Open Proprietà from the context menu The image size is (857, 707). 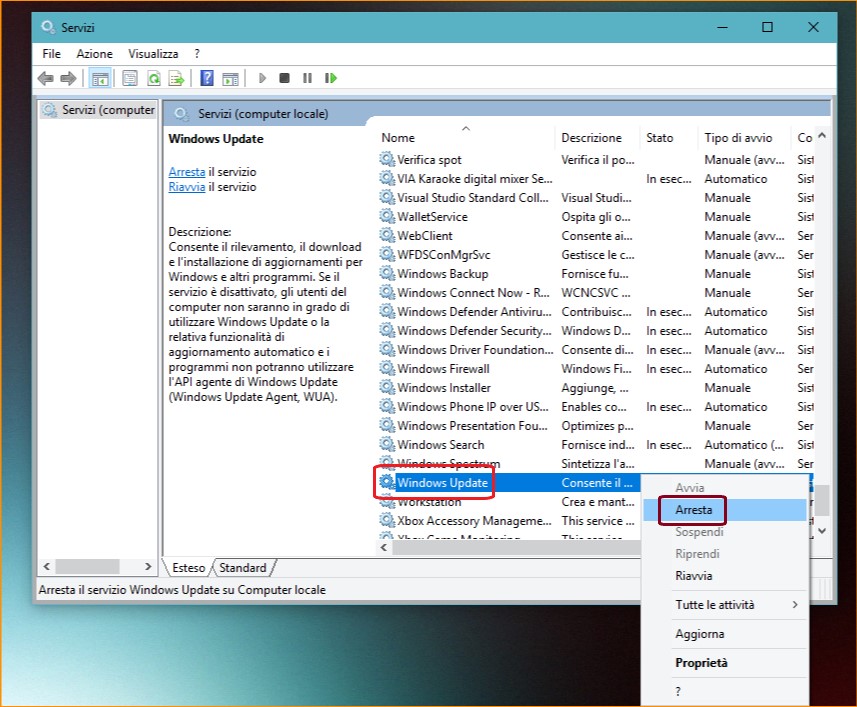click(x=725, y=663)
